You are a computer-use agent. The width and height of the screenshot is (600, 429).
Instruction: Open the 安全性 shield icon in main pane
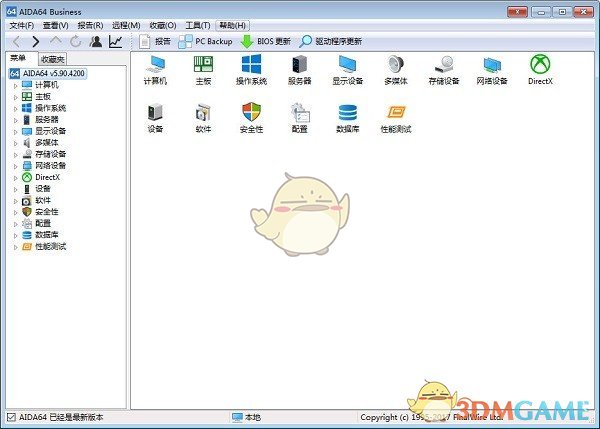point(251,118)
